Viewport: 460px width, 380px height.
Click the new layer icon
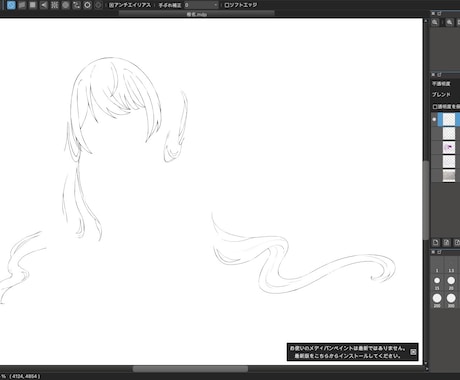pyautogui.click(x=436, y=242)
